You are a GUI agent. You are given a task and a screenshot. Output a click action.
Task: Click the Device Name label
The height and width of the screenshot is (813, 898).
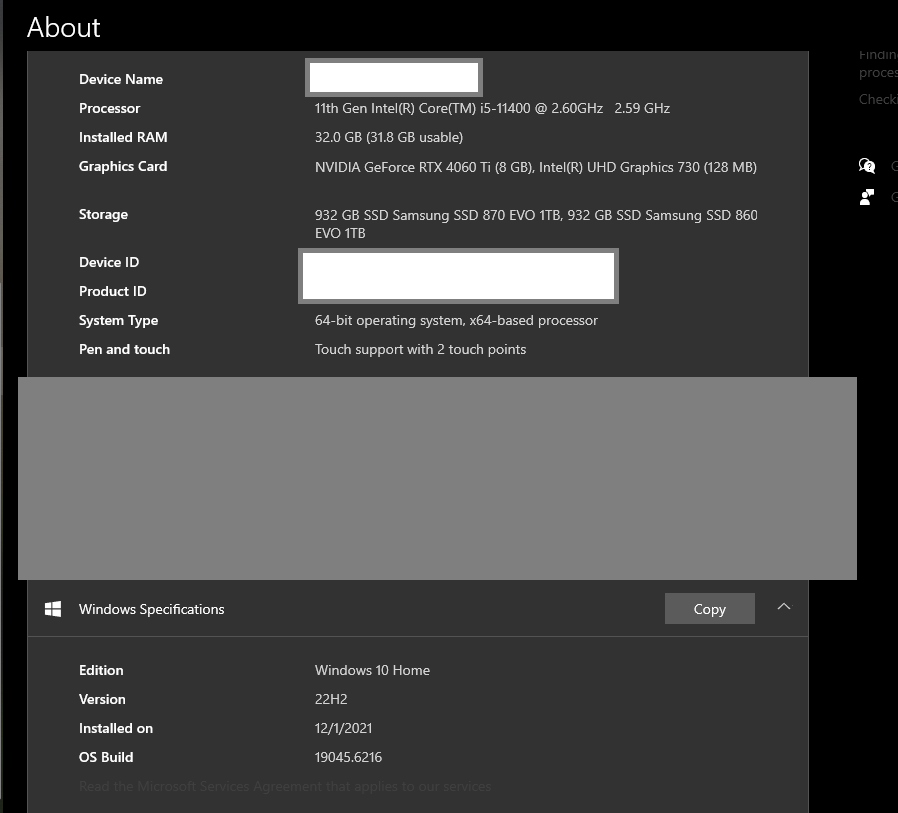pos(121,79)
